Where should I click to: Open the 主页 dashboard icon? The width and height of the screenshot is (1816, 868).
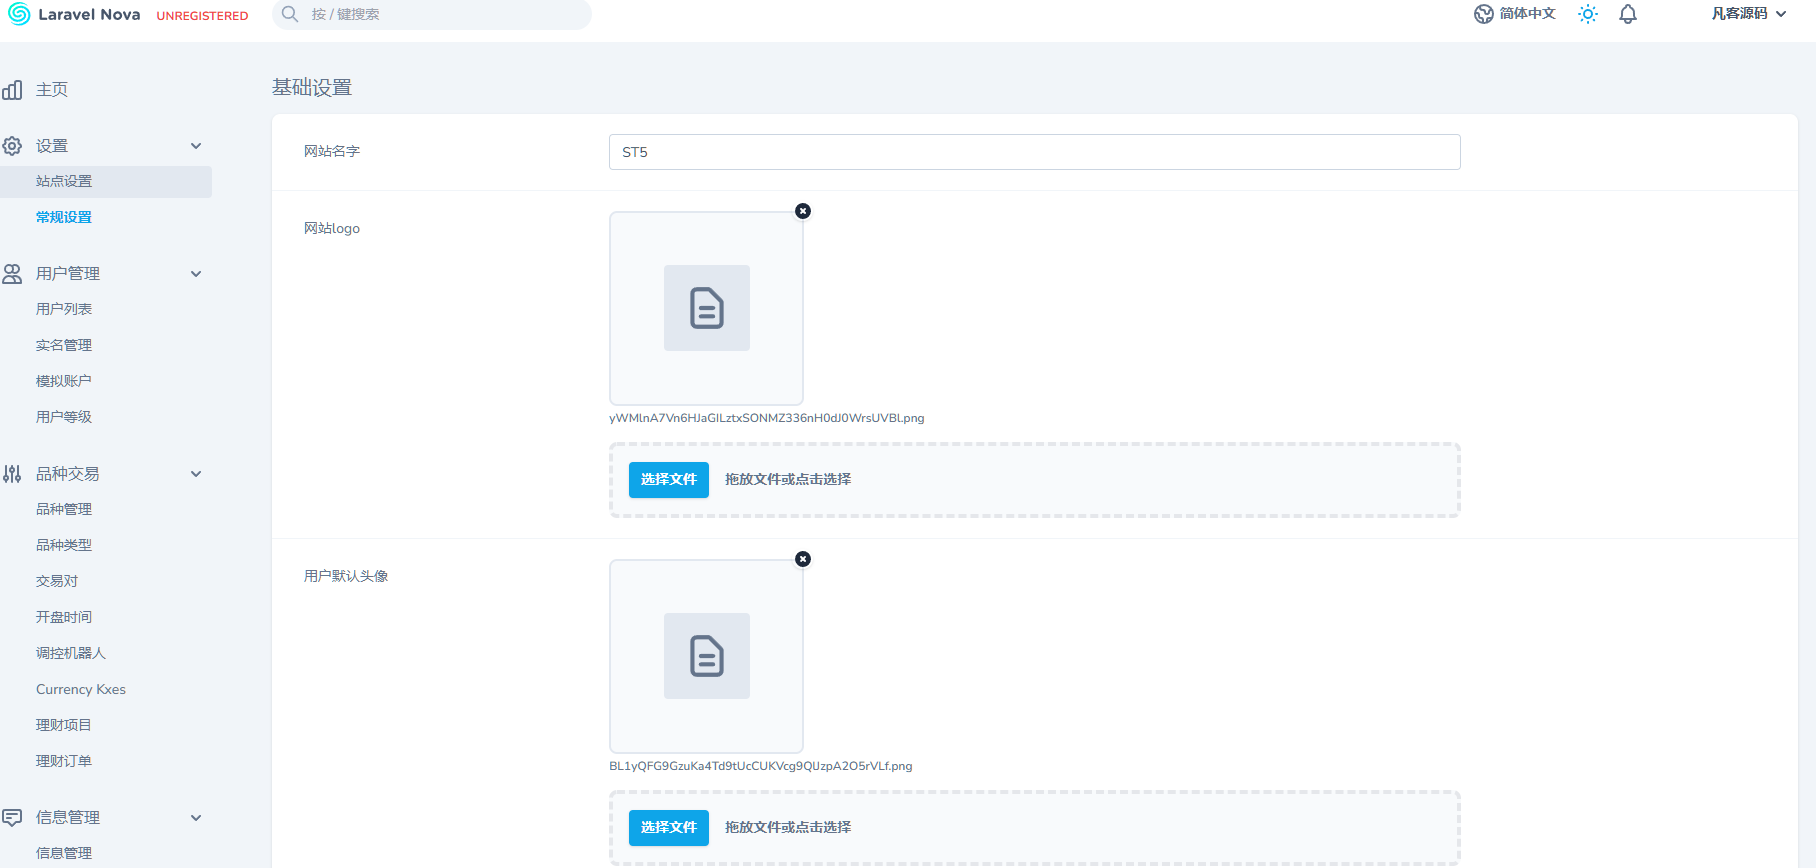[12, 90]
